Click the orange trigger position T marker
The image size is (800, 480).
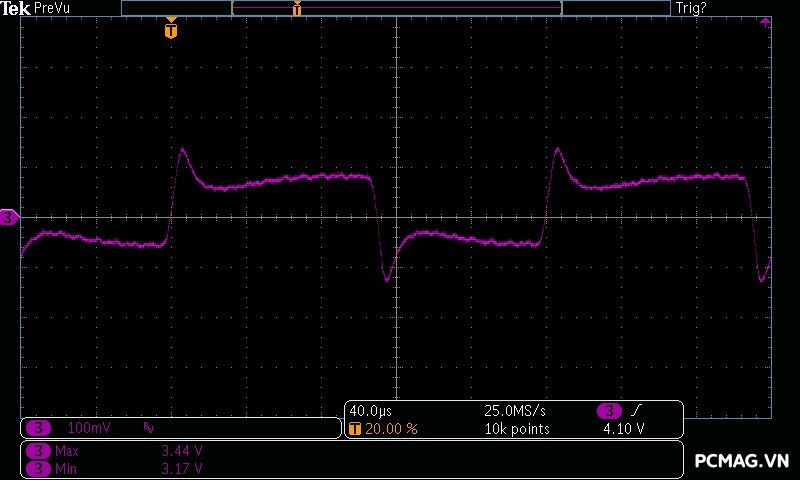tap(171, 31)
